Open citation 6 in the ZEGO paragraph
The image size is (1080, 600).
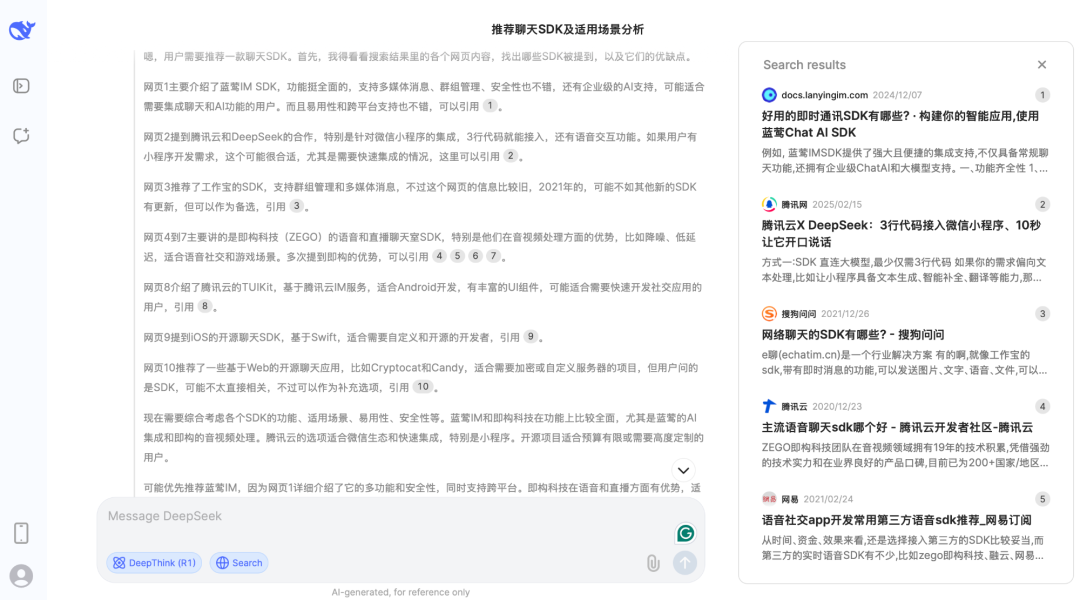click(x=475, y=256)
